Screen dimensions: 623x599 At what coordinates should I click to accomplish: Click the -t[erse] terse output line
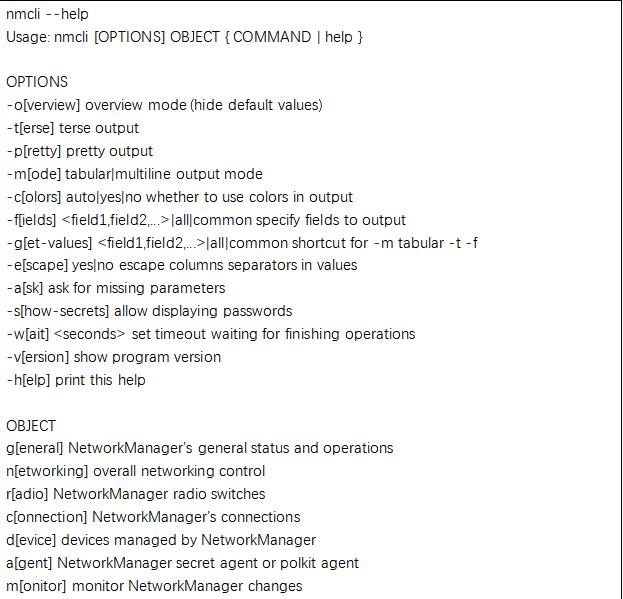(x=73, y=128)
